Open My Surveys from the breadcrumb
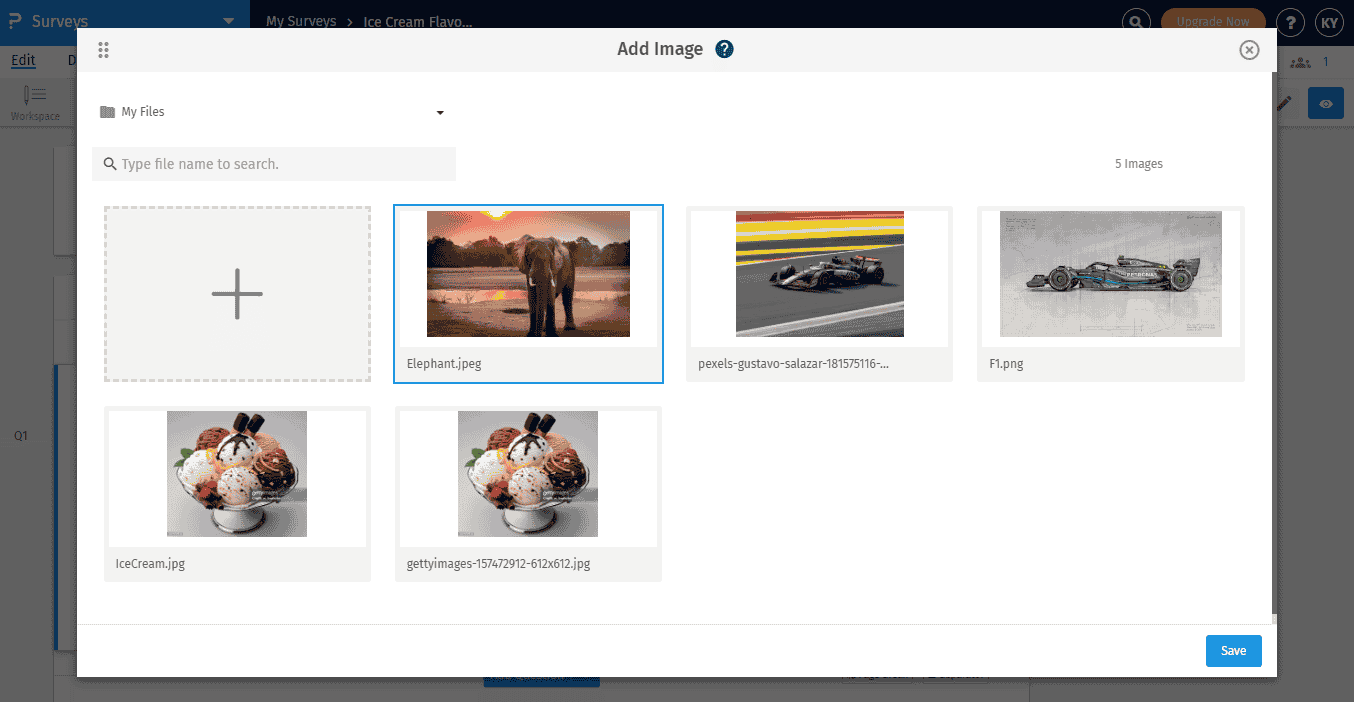Image resolution: width=1354 pixels, height=702 pixels. (x=300, y=21)
